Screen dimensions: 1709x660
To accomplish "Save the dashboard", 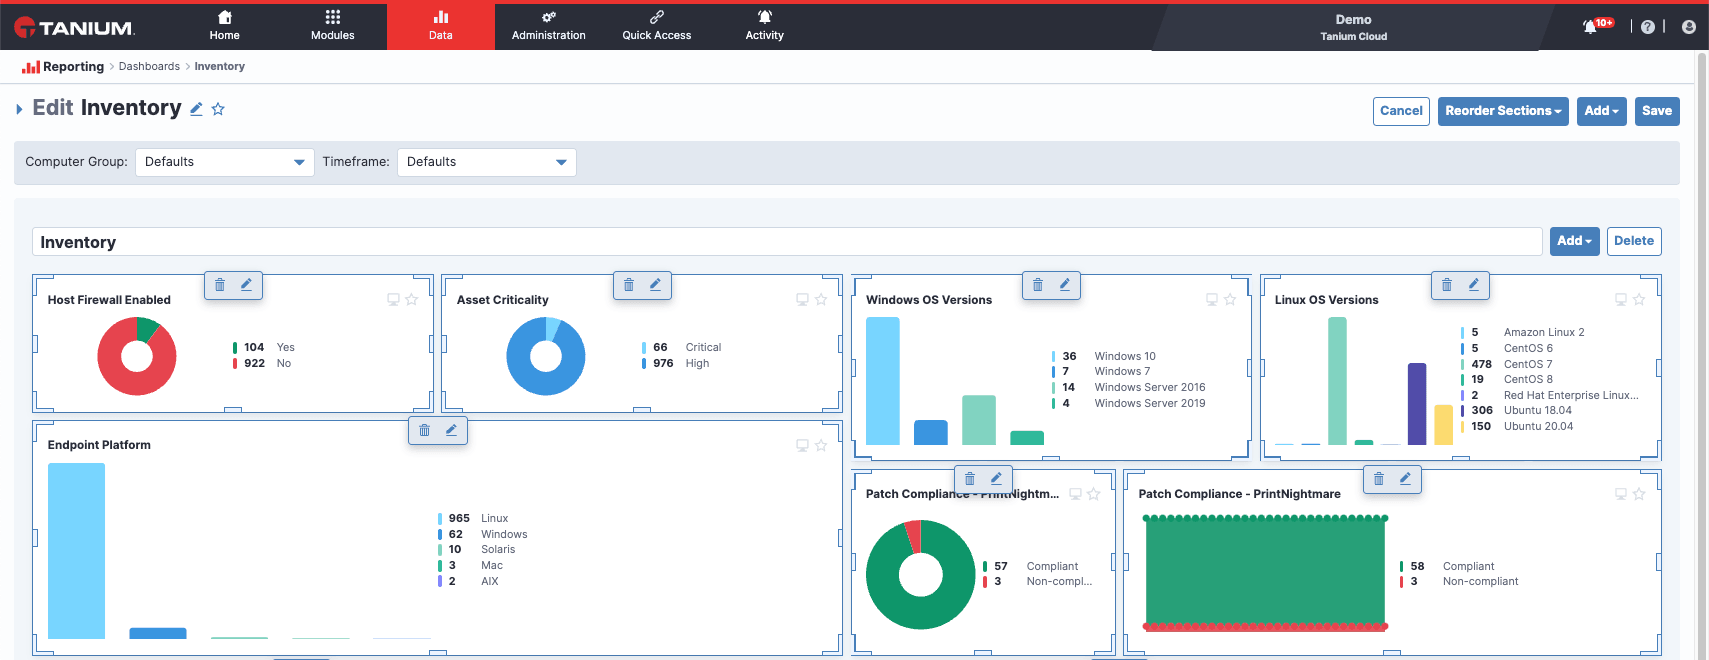I will (x=1657, y=111).
